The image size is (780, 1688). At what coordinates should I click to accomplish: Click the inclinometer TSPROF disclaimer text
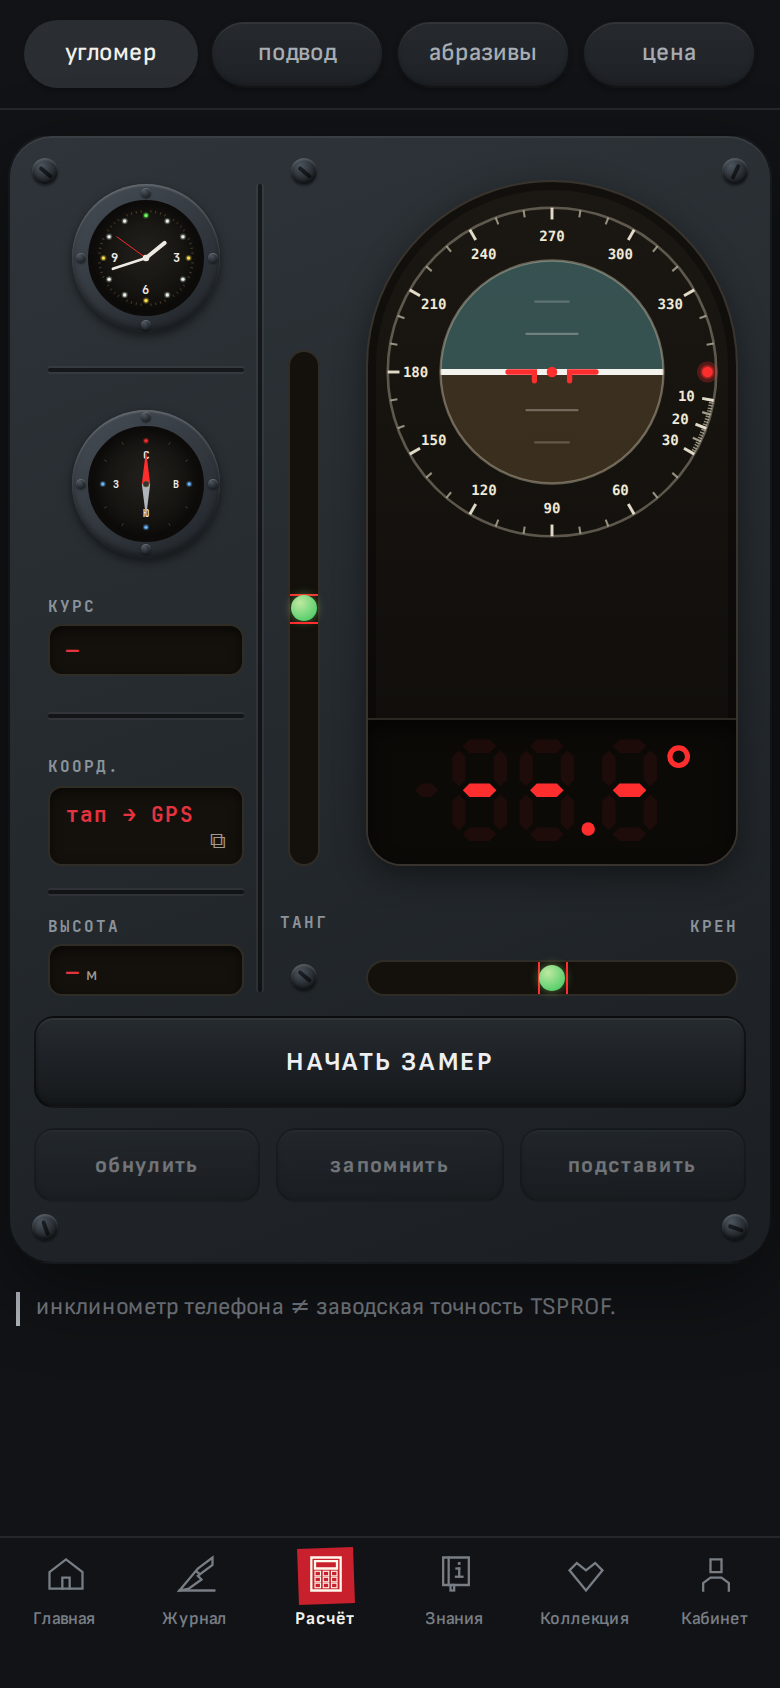[x=326, y=1307]
